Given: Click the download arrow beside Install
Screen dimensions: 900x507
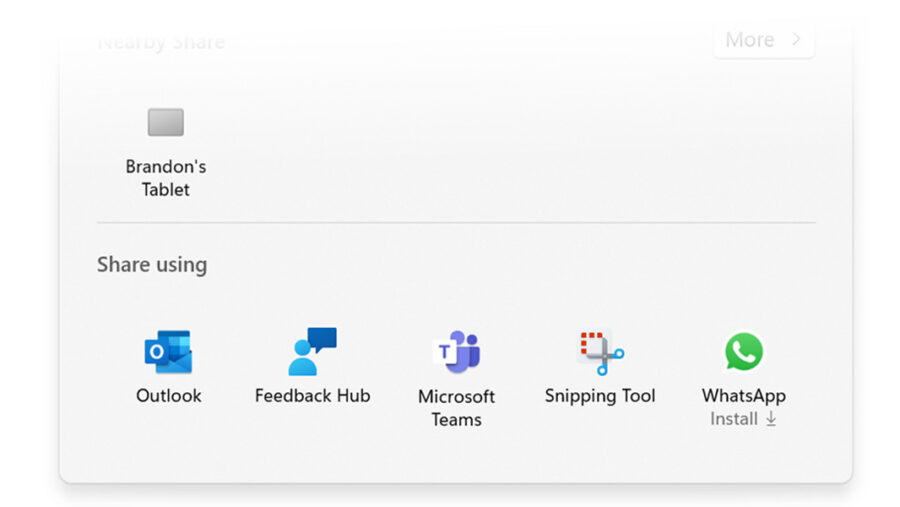Looking at the screenshot, I should click(771, 419).
